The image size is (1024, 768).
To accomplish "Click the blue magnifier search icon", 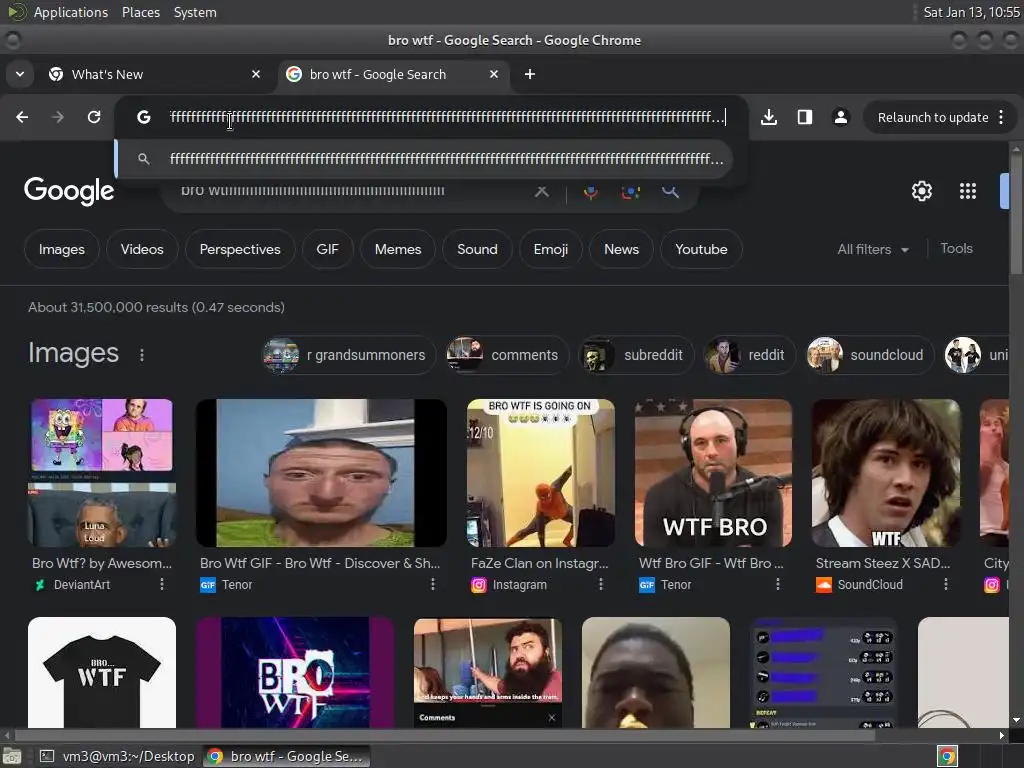I will (x=670, y=191).
